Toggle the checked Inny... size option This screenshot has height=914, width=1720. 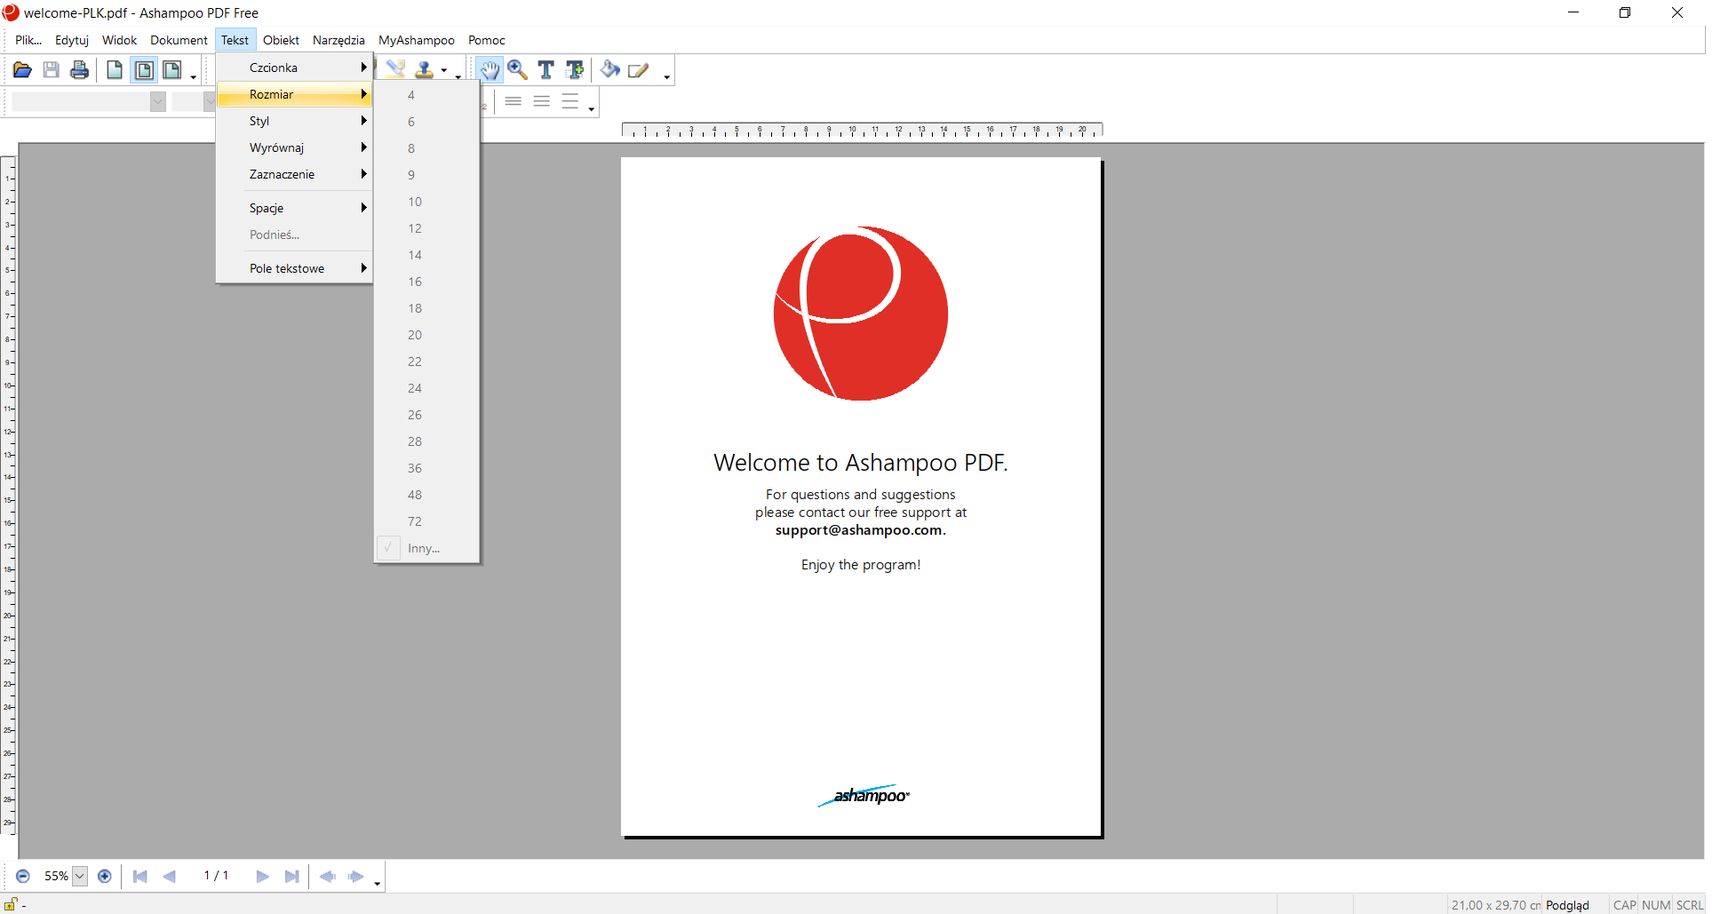pos(427,548)
